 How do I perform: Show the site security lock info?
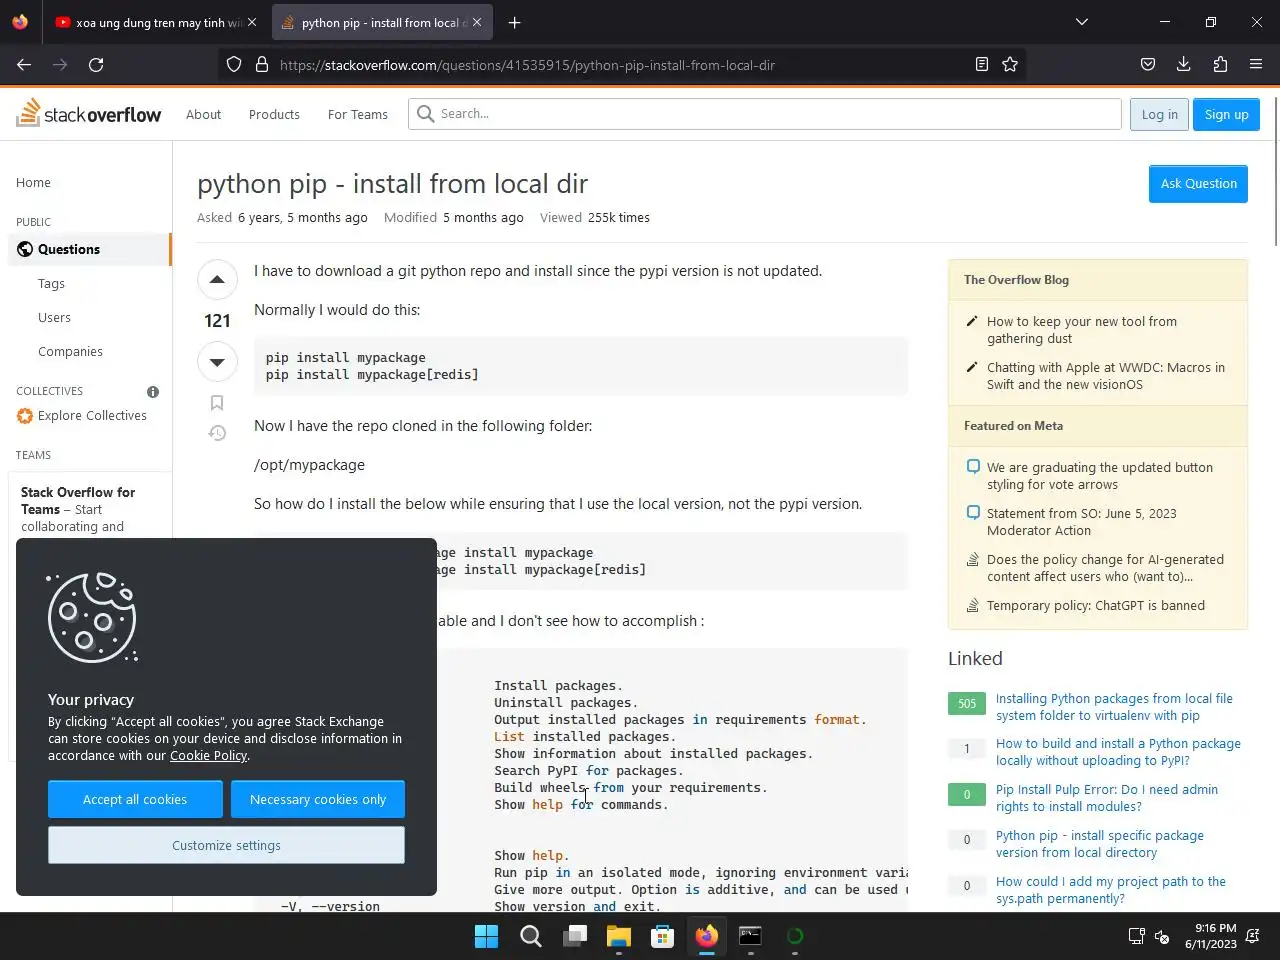click(x=262, y=64)
